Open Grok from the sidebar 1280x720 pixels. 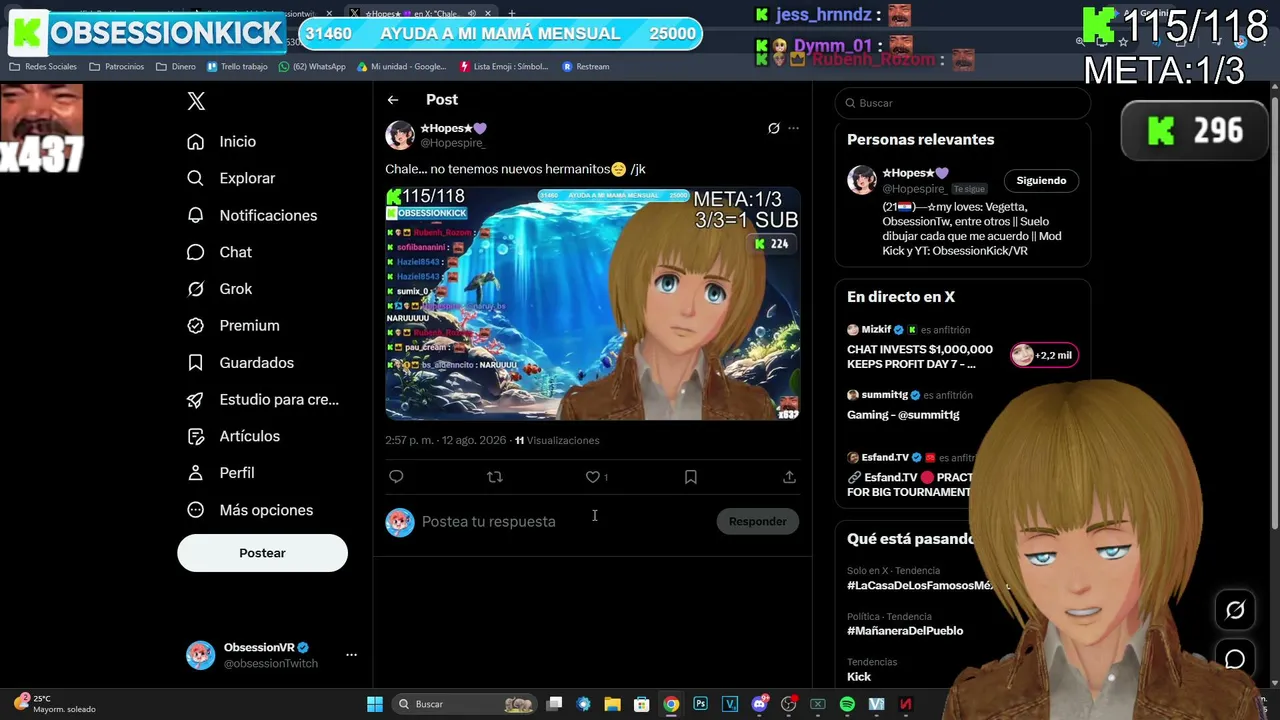(220, 289)
